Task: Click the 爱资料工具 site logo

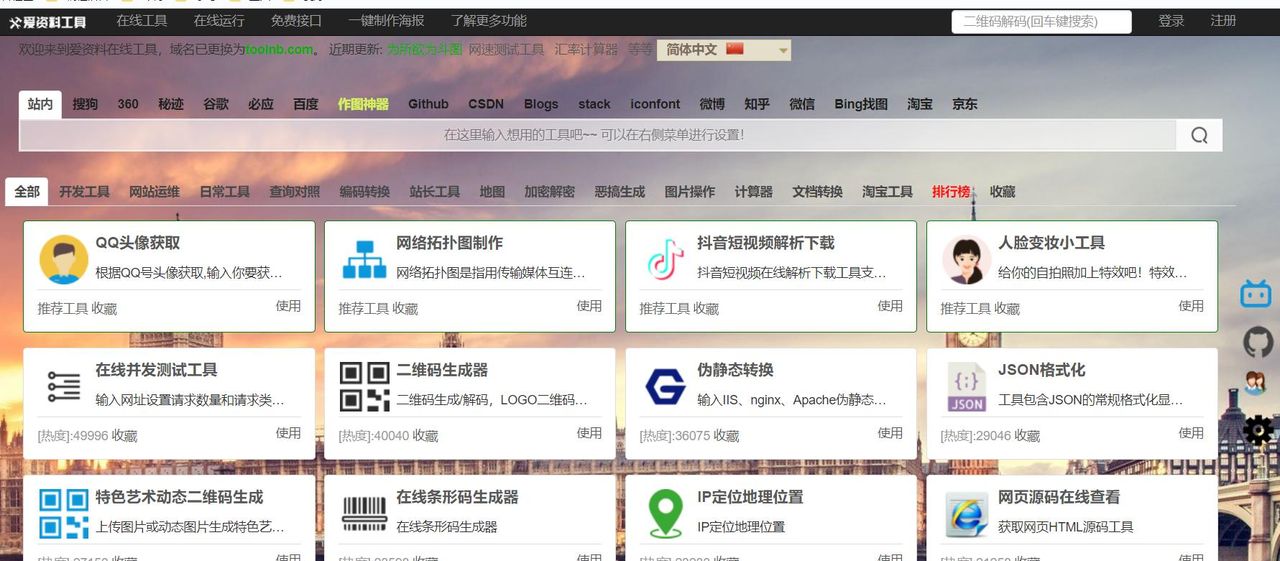Action: 48,21
